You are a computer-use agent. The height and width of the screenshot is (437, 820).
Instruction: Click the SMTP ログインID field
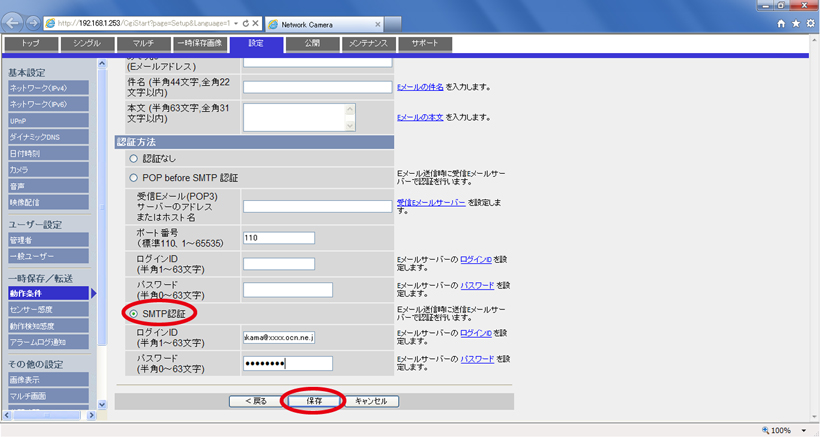coord(279,337)
